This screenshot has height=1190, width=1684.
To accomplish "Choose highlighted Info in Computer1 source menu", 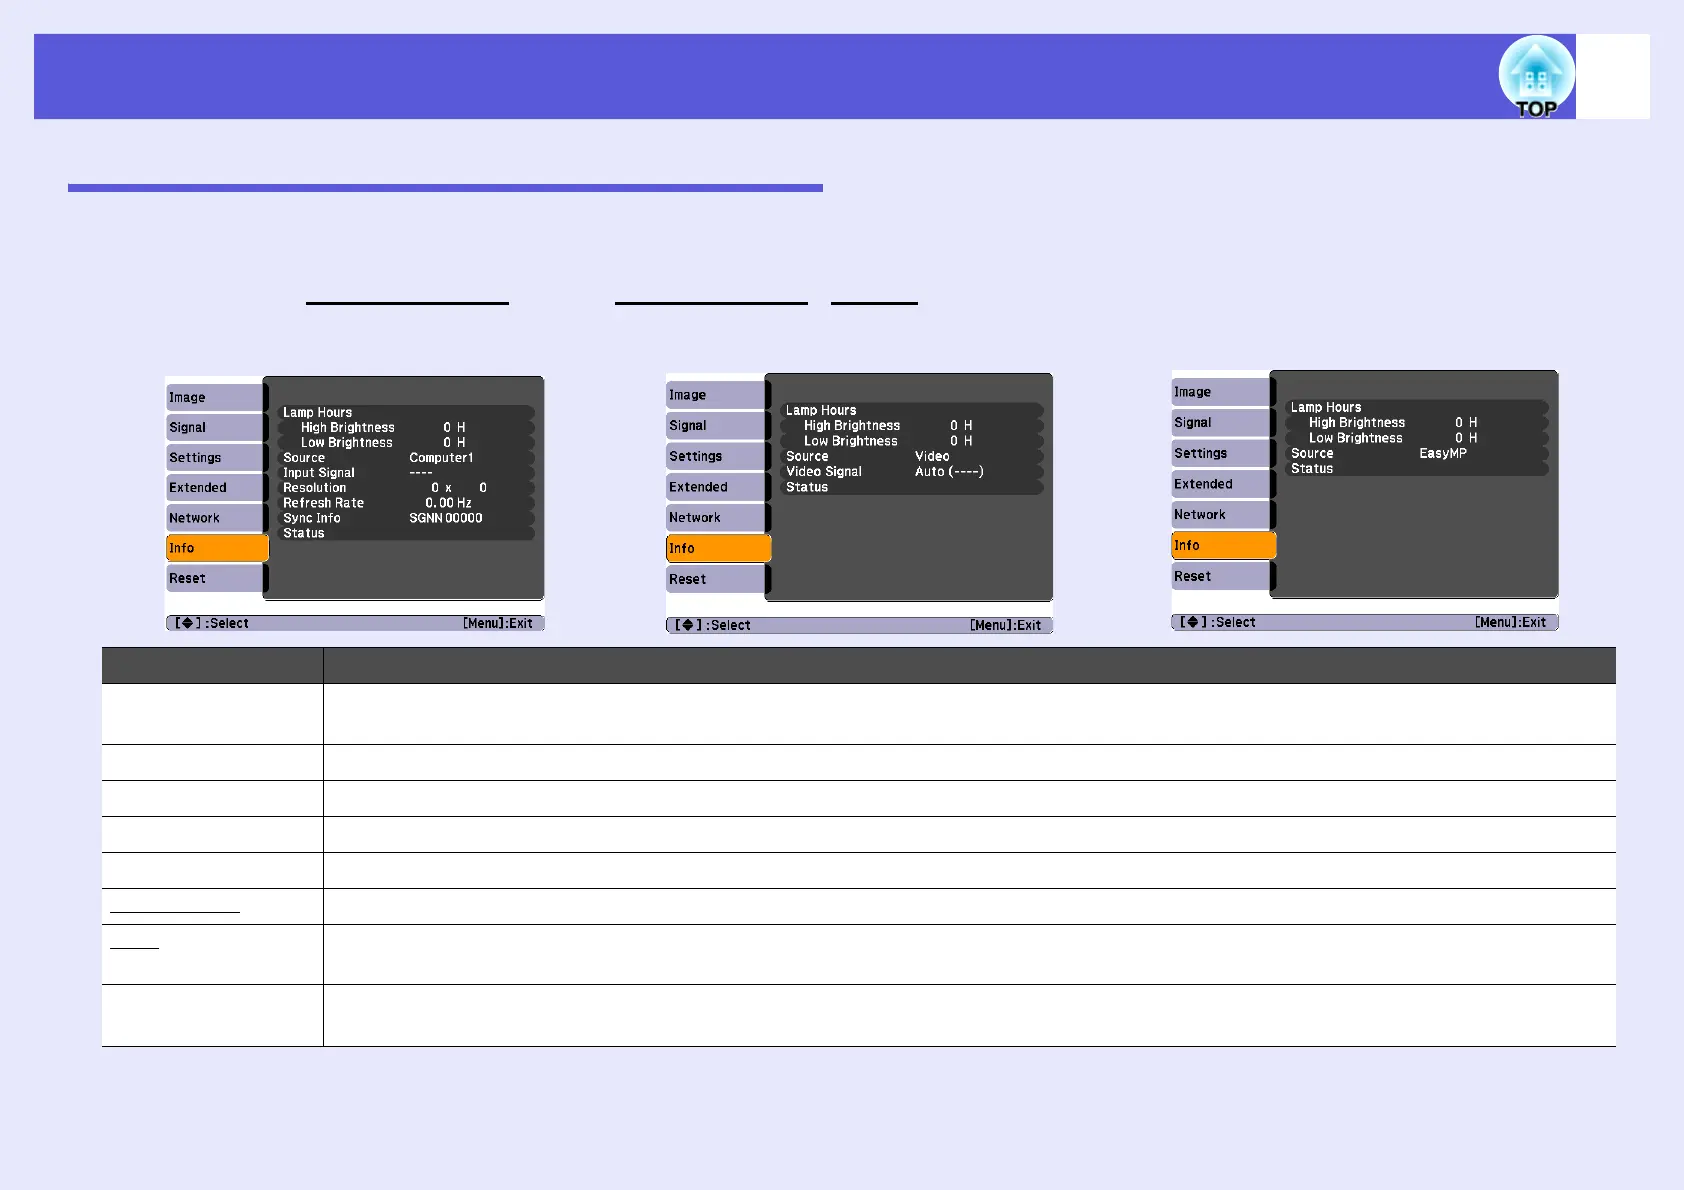I will tap(217, 548).
